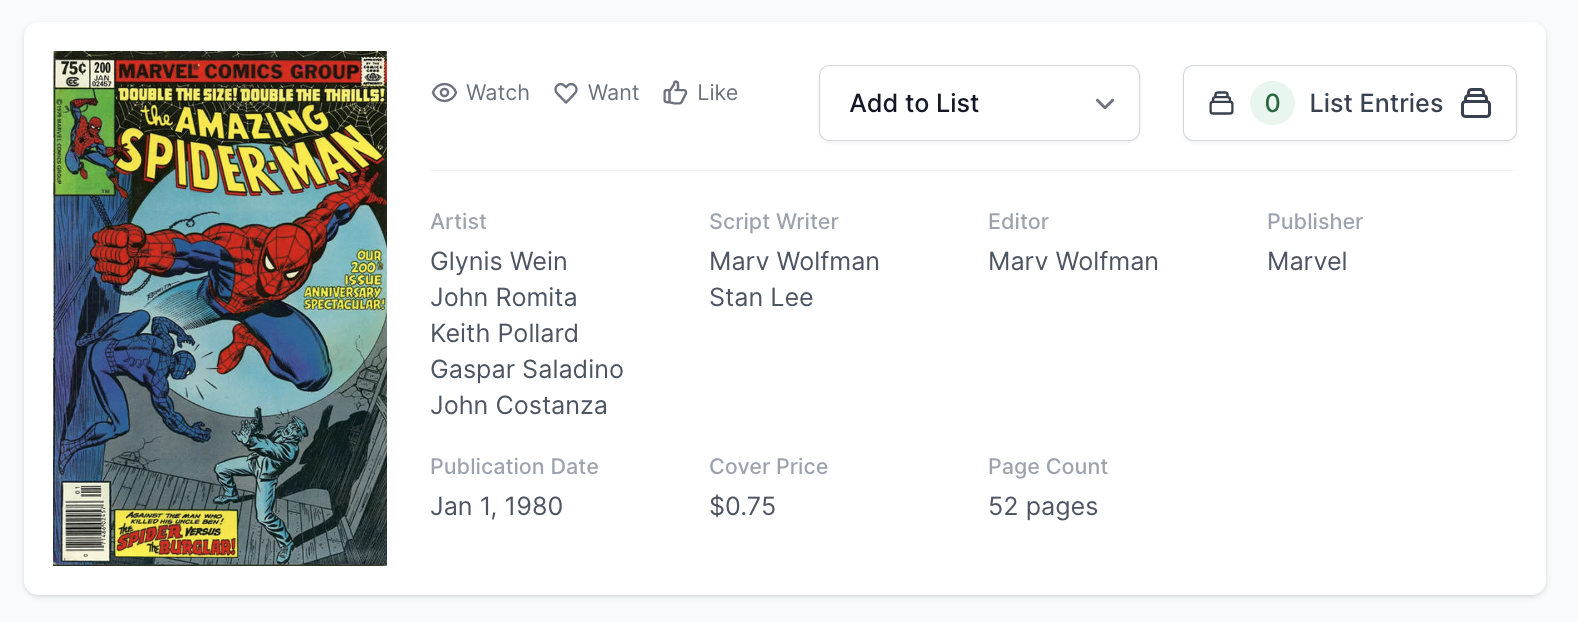Viewport: 1578px width, 622px height.
Task: Click editor Marv Wolfman name
Action: tap(1072, 262)
